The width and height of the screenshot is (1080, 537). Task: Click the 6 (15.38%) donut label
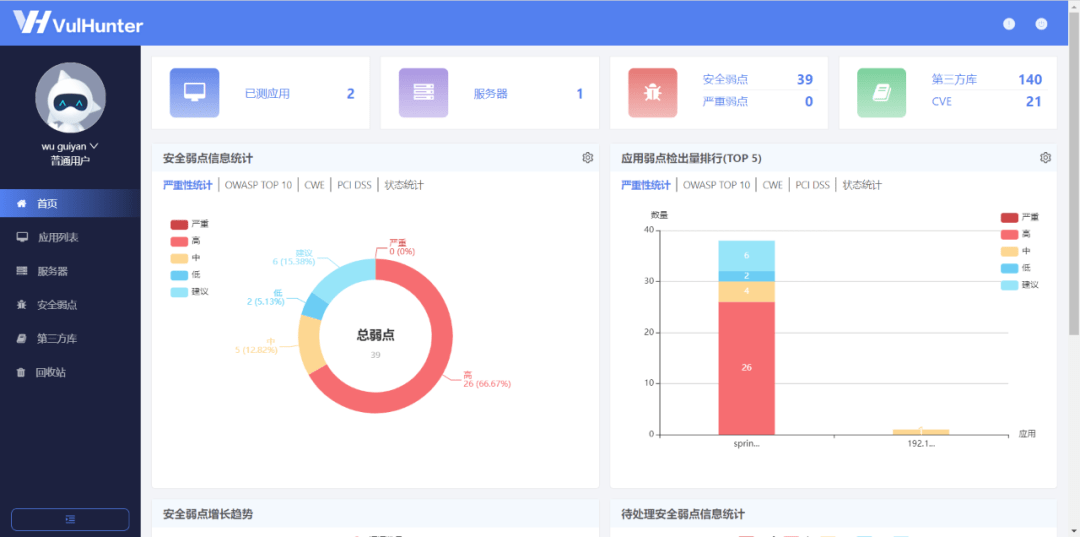click(294, 262)
